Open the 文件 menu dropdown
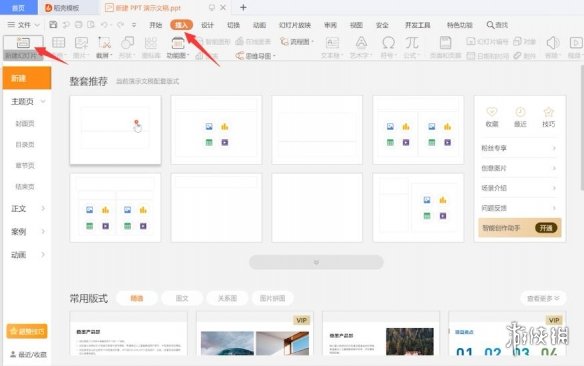 23,25
